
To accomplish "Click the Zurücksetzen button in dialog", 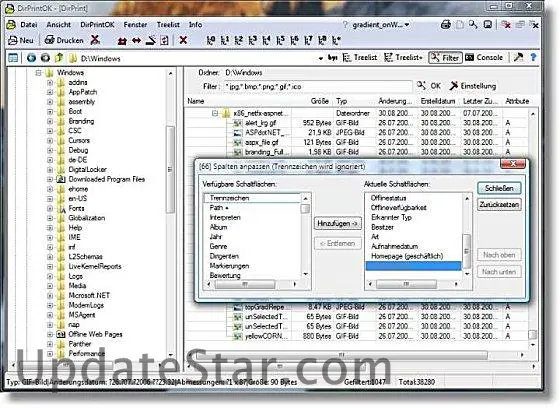I will pyautogui.click(x=499, y=205).
